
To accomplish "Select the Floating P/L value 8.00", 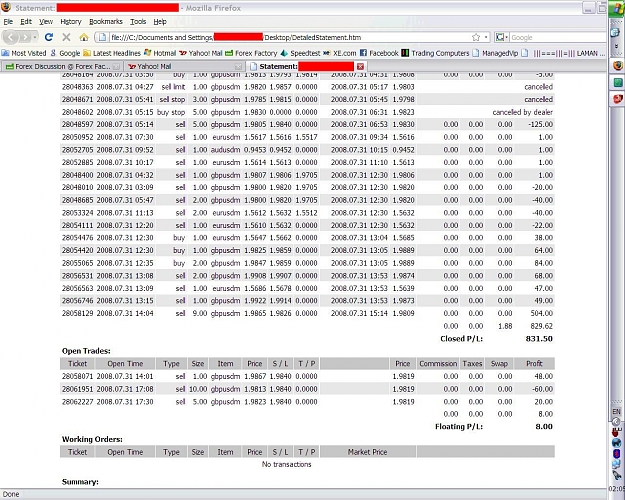I will [544, 427].
